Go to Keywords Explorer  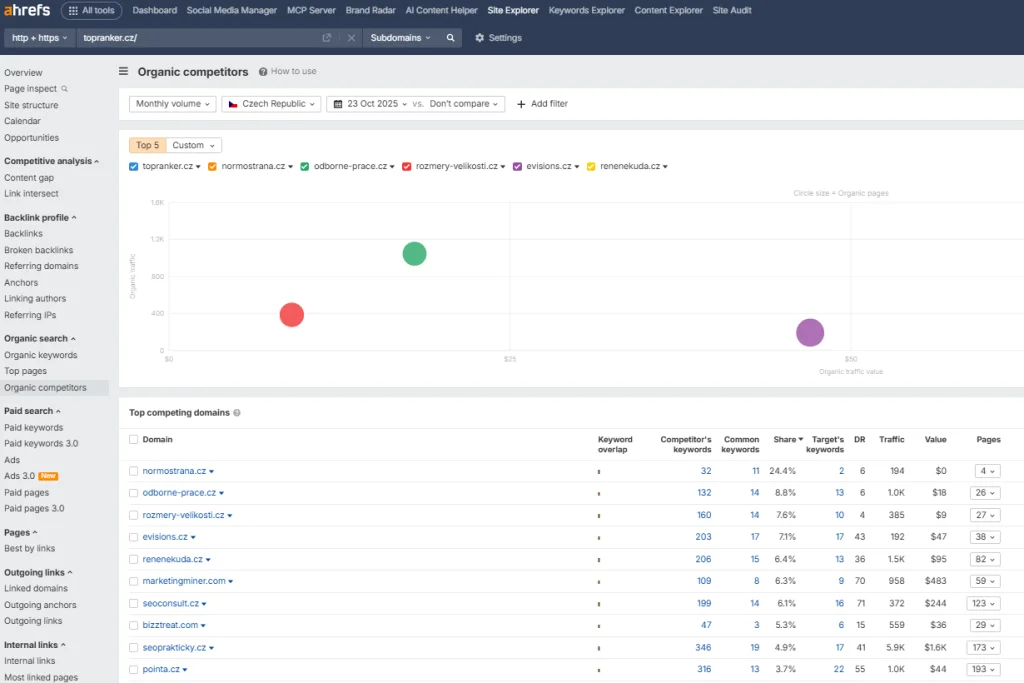pos(586,10)
